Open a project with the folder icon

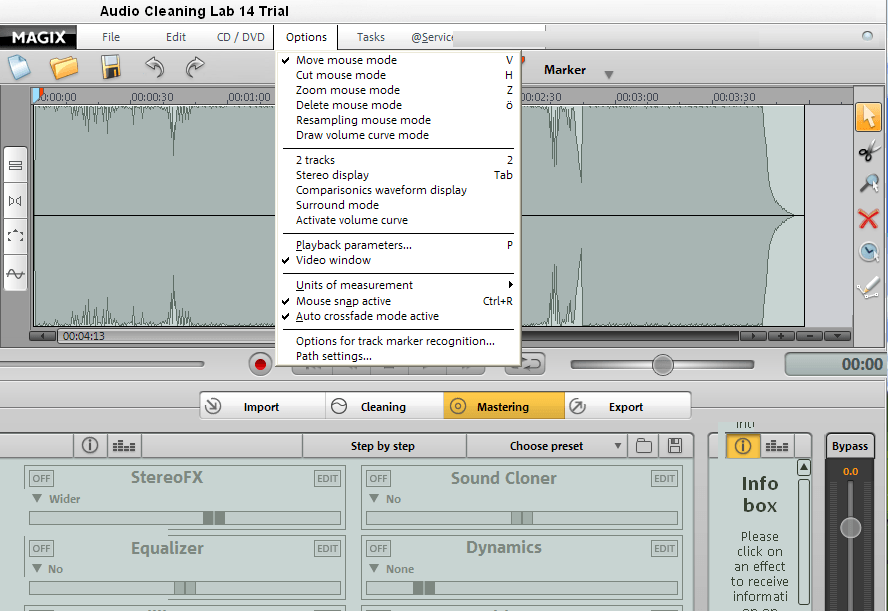tap(63, 68)
